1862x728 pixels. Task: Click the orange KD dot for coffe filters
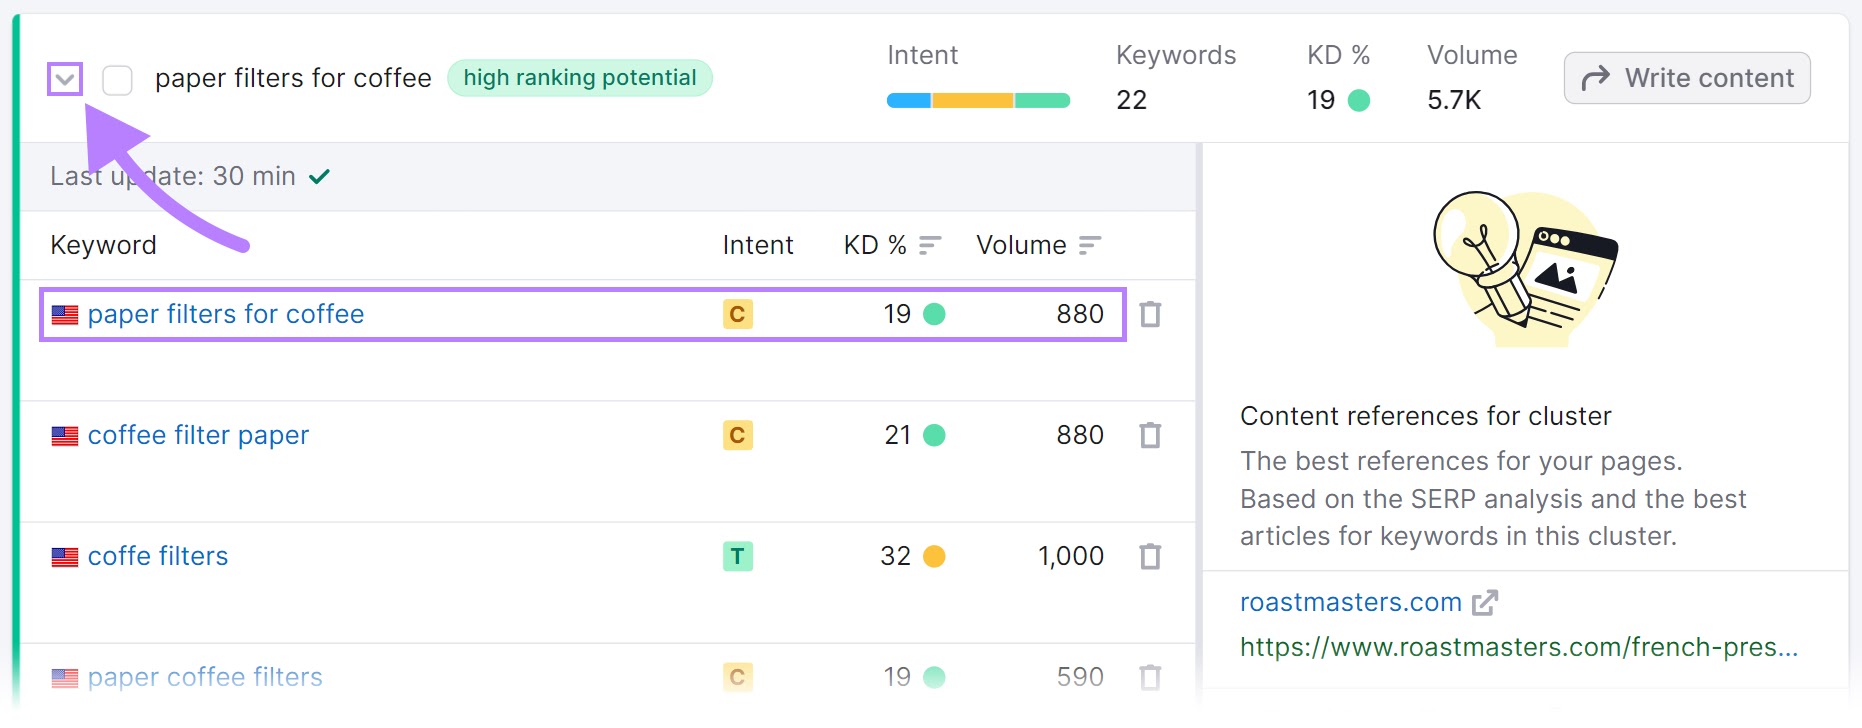934,556
